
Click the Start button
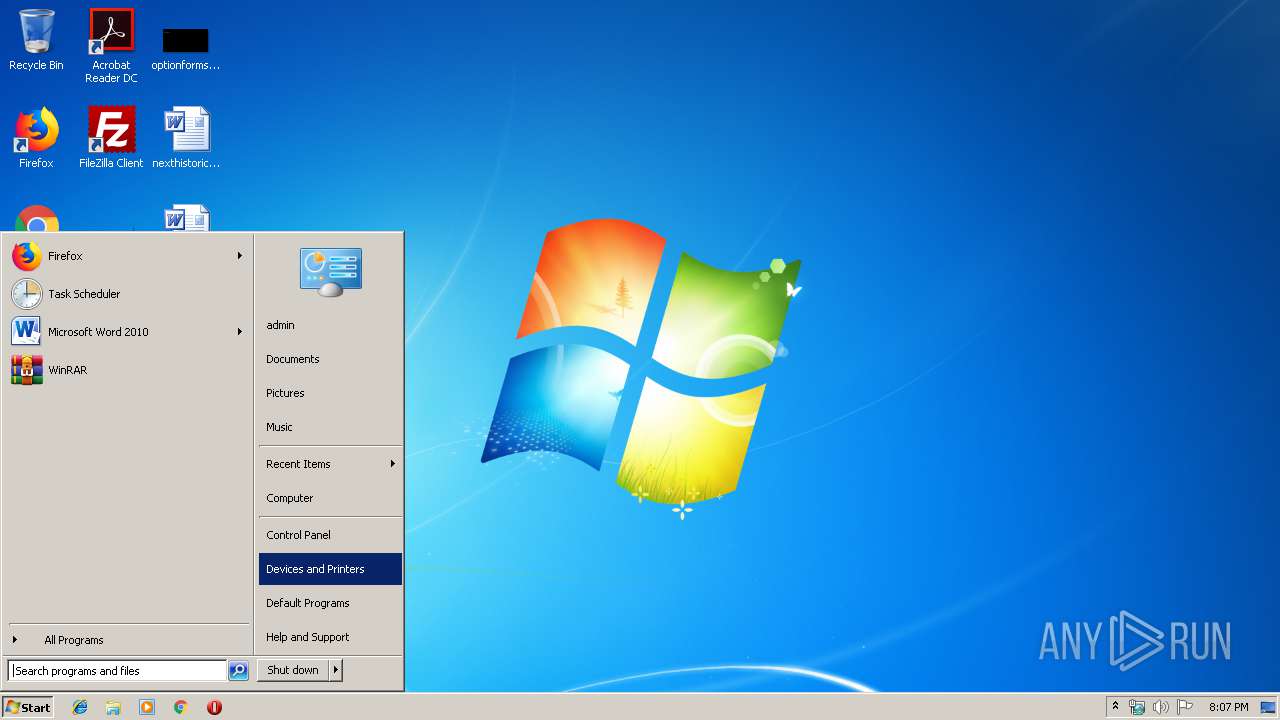tap(28, 707)
